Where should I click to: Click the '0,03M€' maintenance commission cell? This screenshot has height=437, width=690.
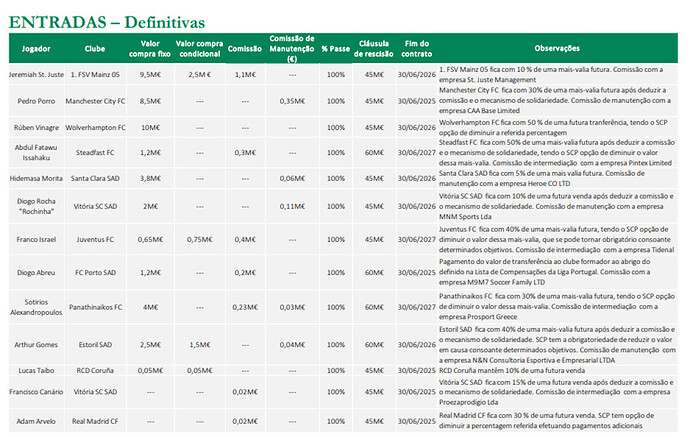pyautogui.click(x=292, y=307)
